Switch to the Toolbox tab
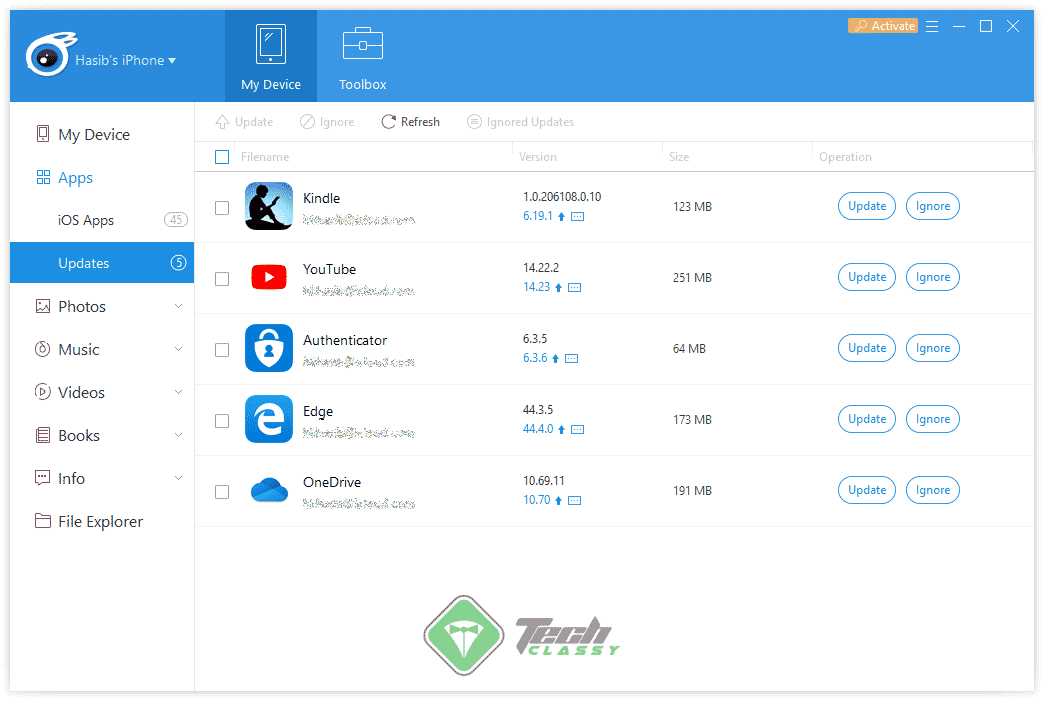 [362, 56]
